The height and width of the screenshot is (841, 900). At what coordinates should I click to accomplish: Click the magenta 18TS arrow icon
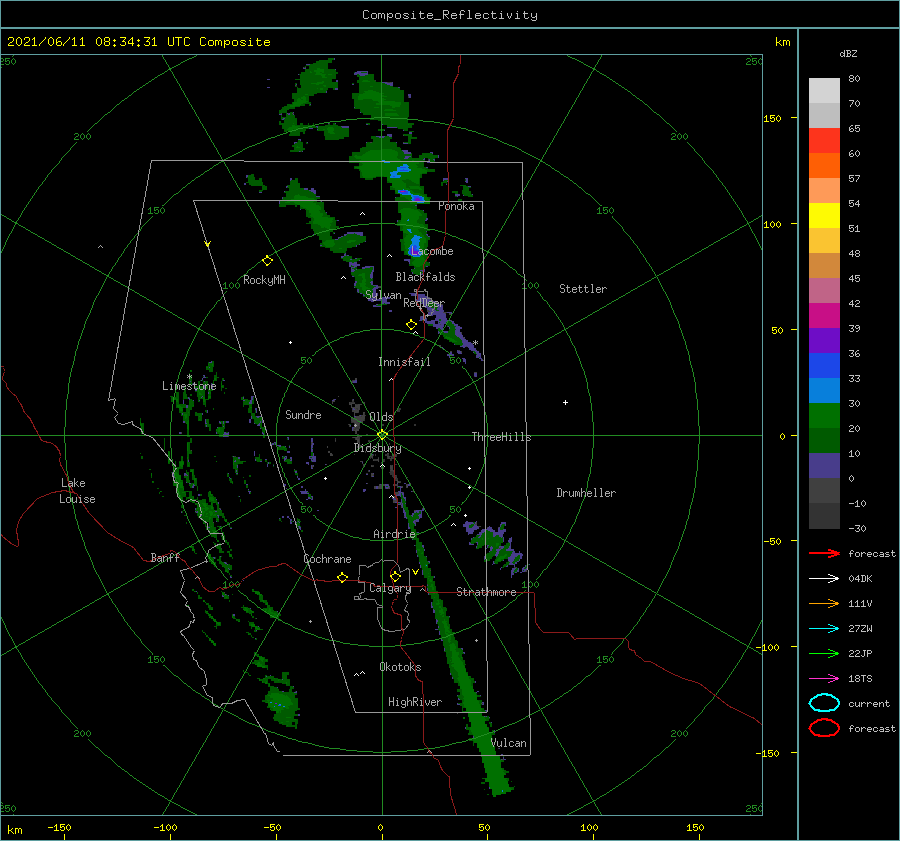[824, 679]
